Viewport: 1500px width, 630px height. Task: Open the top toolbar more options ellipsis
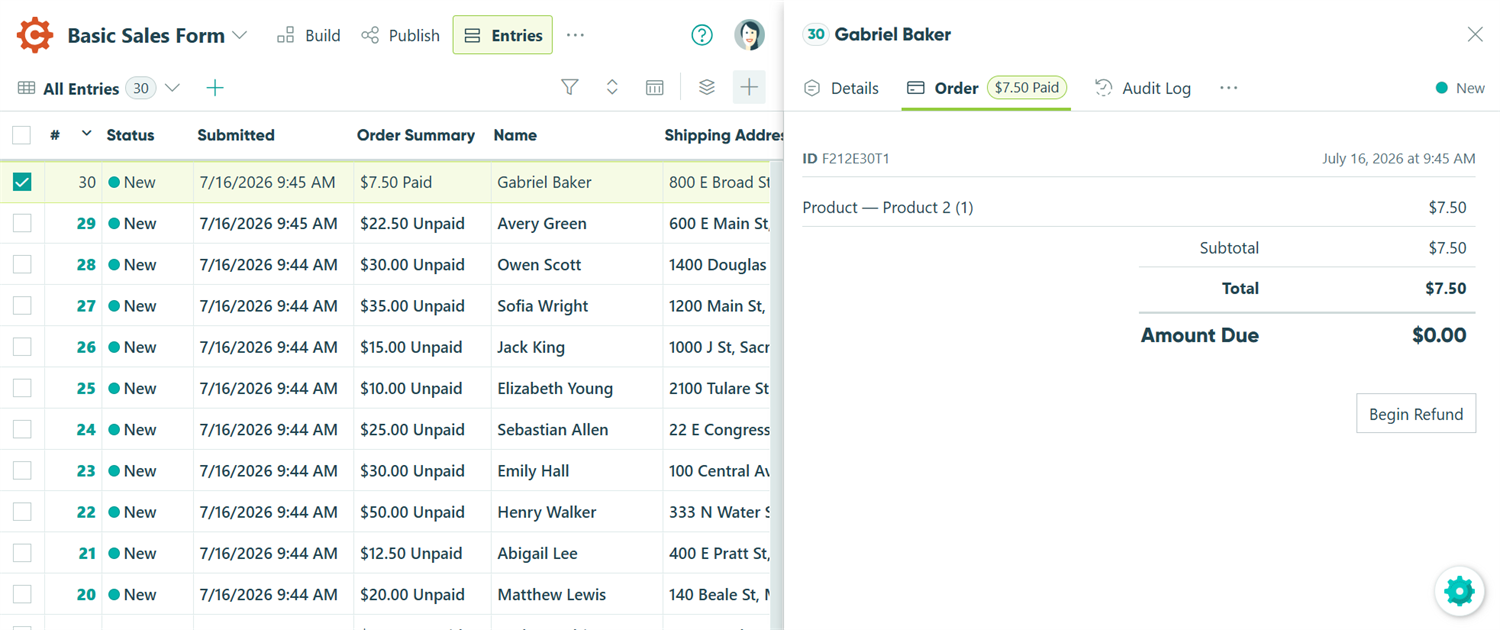575,35
